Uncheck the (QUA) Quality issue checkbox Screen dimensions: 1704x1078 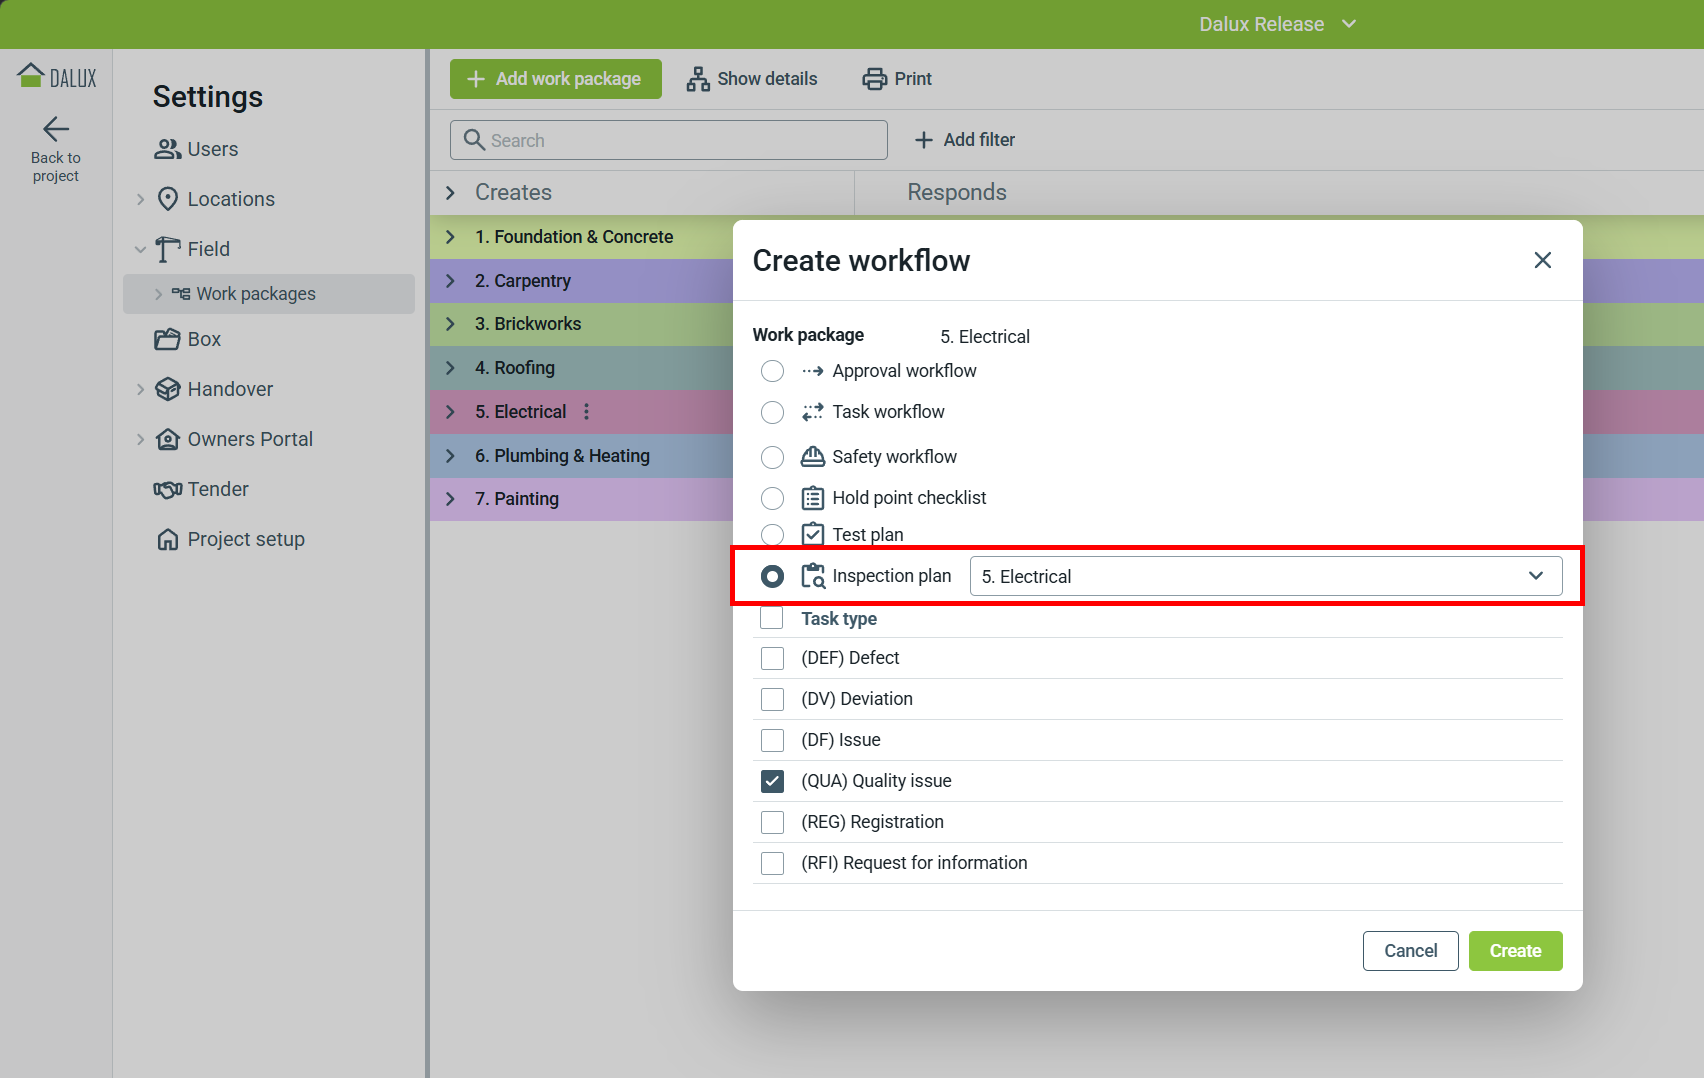pos(772,781)
